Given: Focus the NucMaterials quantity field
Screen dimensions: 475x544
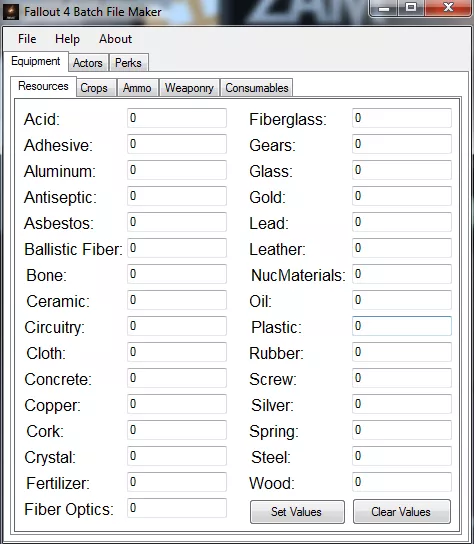Looking at the screenshot, I should point(402,274).
